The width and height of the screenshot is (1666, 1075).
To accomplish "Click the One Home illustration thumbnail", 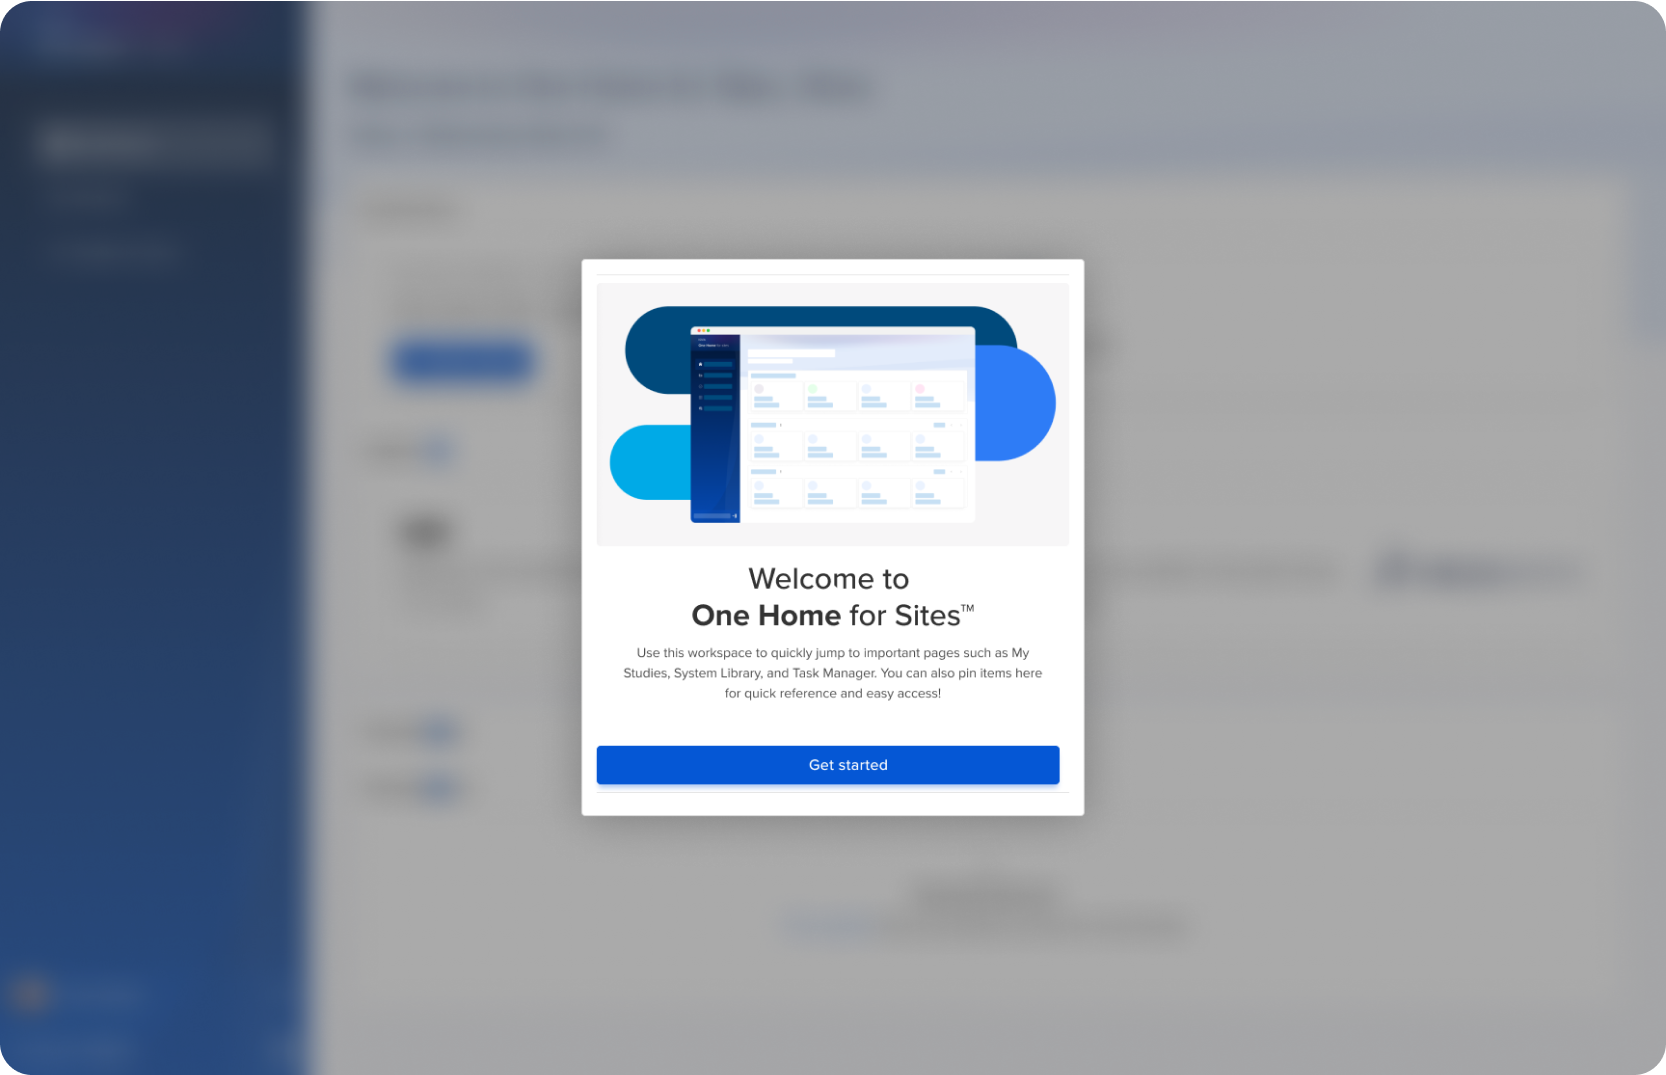I will pos(833,415).
